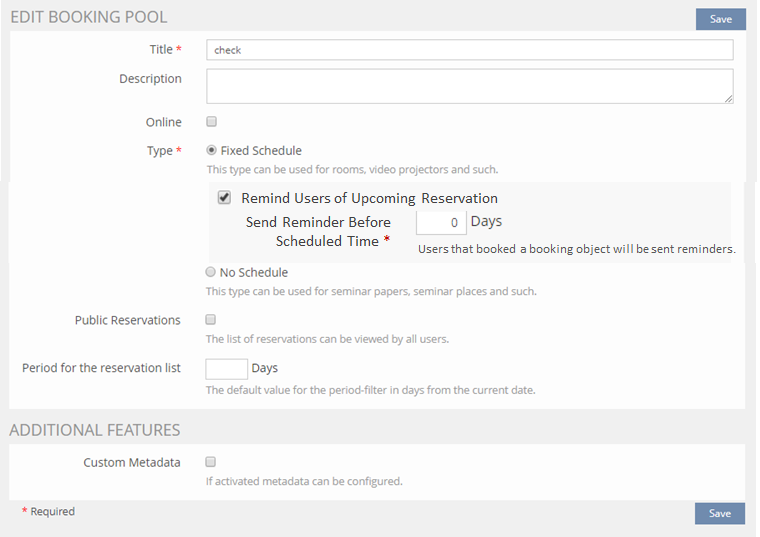Click the 'Period for the reservation list' label
The image size is (760, 537).
click(x=101, y=368)
